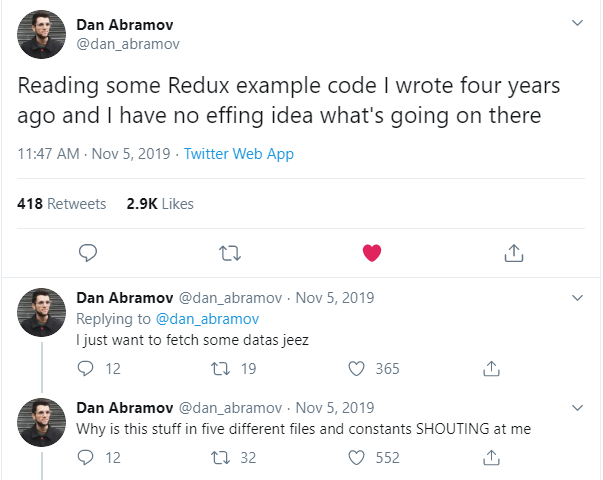The width and height of the screenshot is (603, 480).
Task: Open Dan Abramov's large profile avatar
Action: 42,34
